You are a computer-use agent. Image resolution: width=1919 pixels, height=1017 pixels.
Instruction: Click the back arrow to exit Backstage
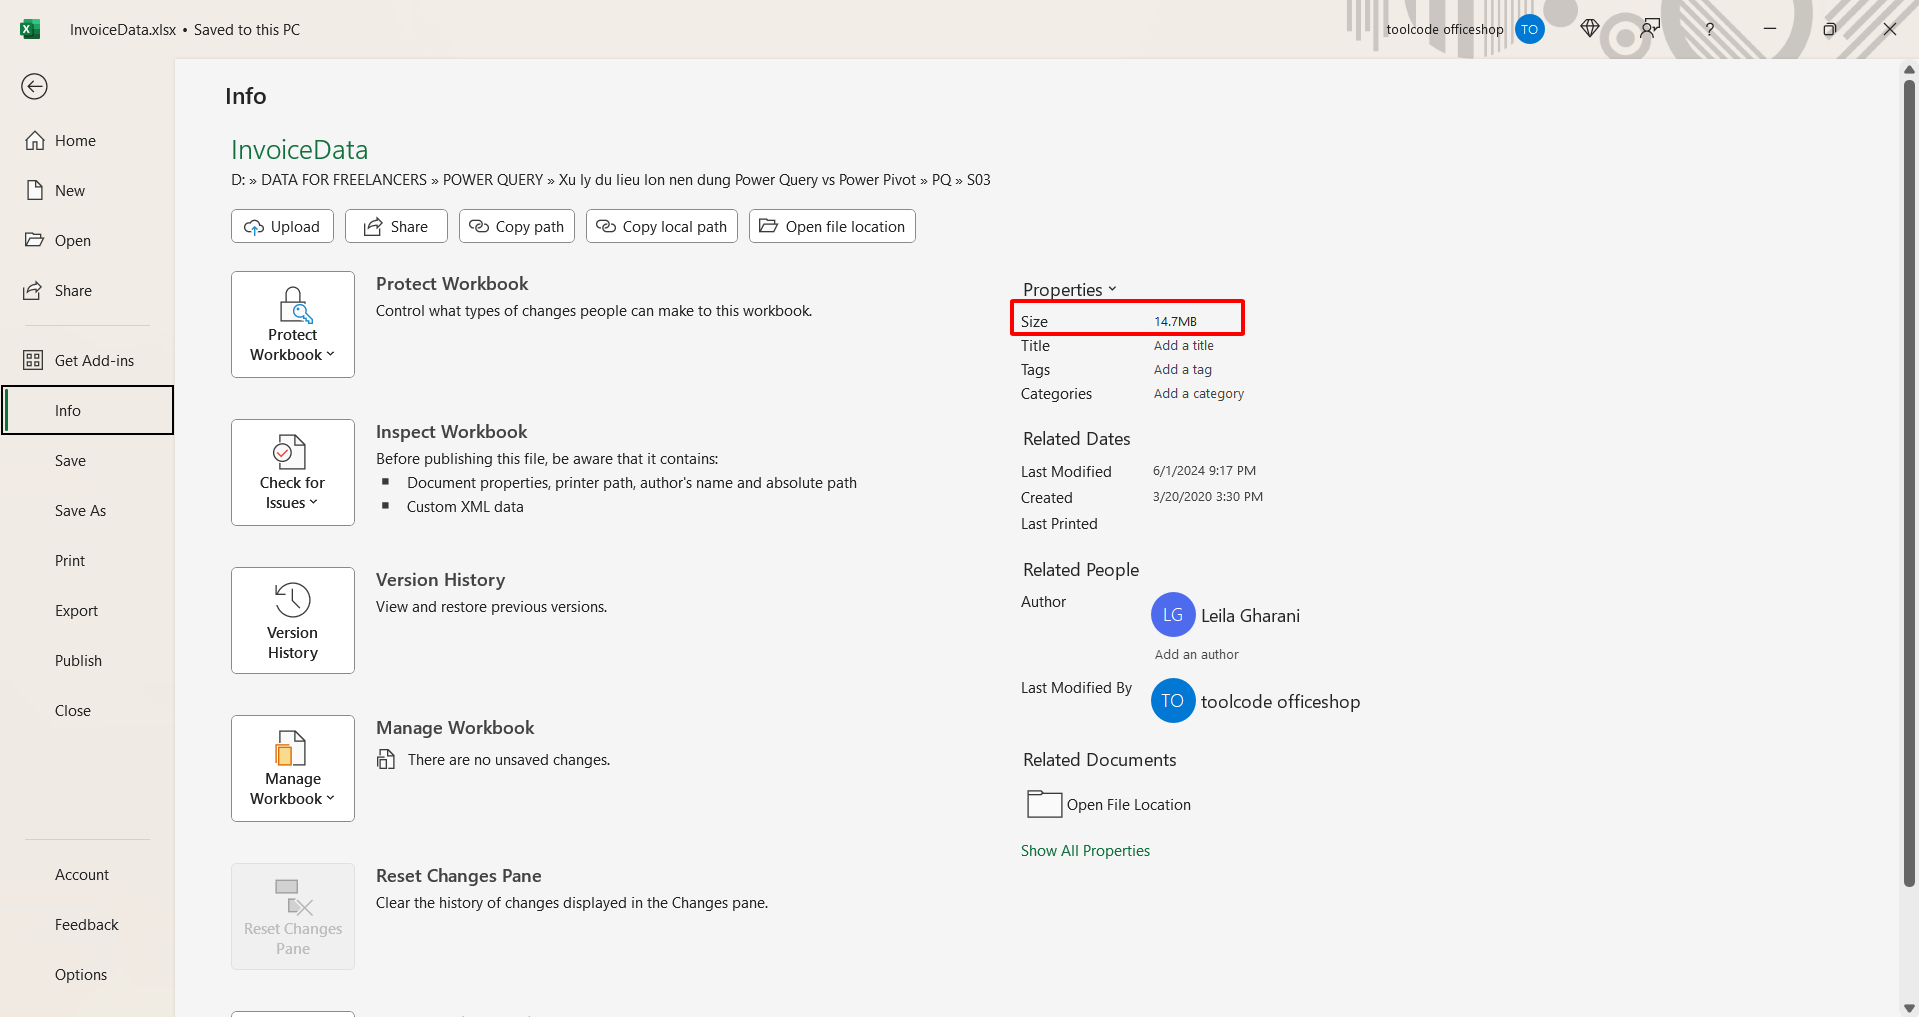[x=34, y=87]
